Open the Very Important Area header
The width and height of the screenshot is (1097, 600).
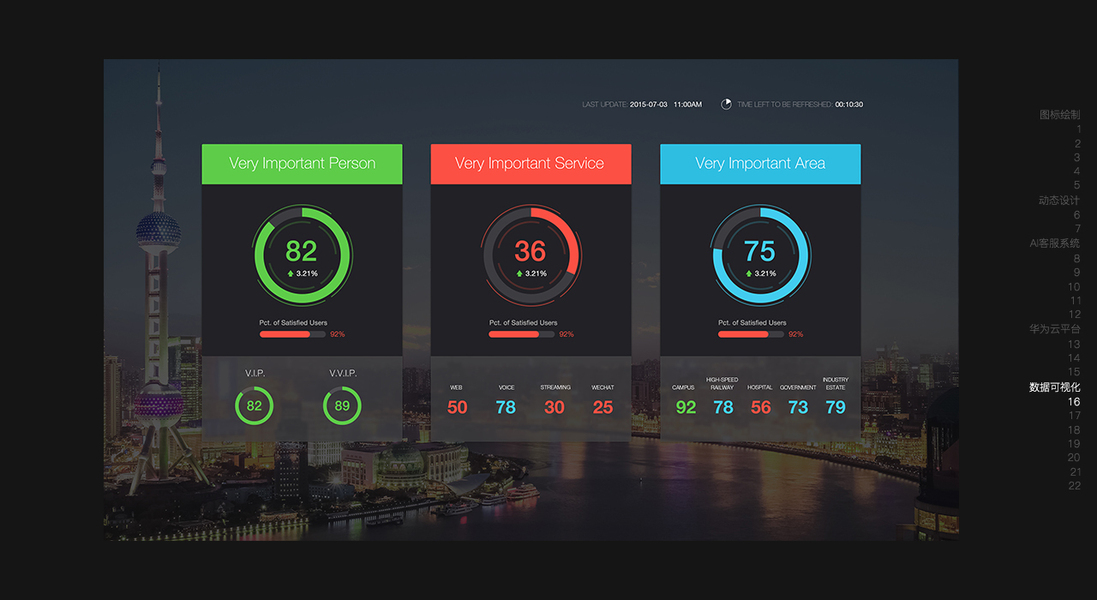pos(760,164)
